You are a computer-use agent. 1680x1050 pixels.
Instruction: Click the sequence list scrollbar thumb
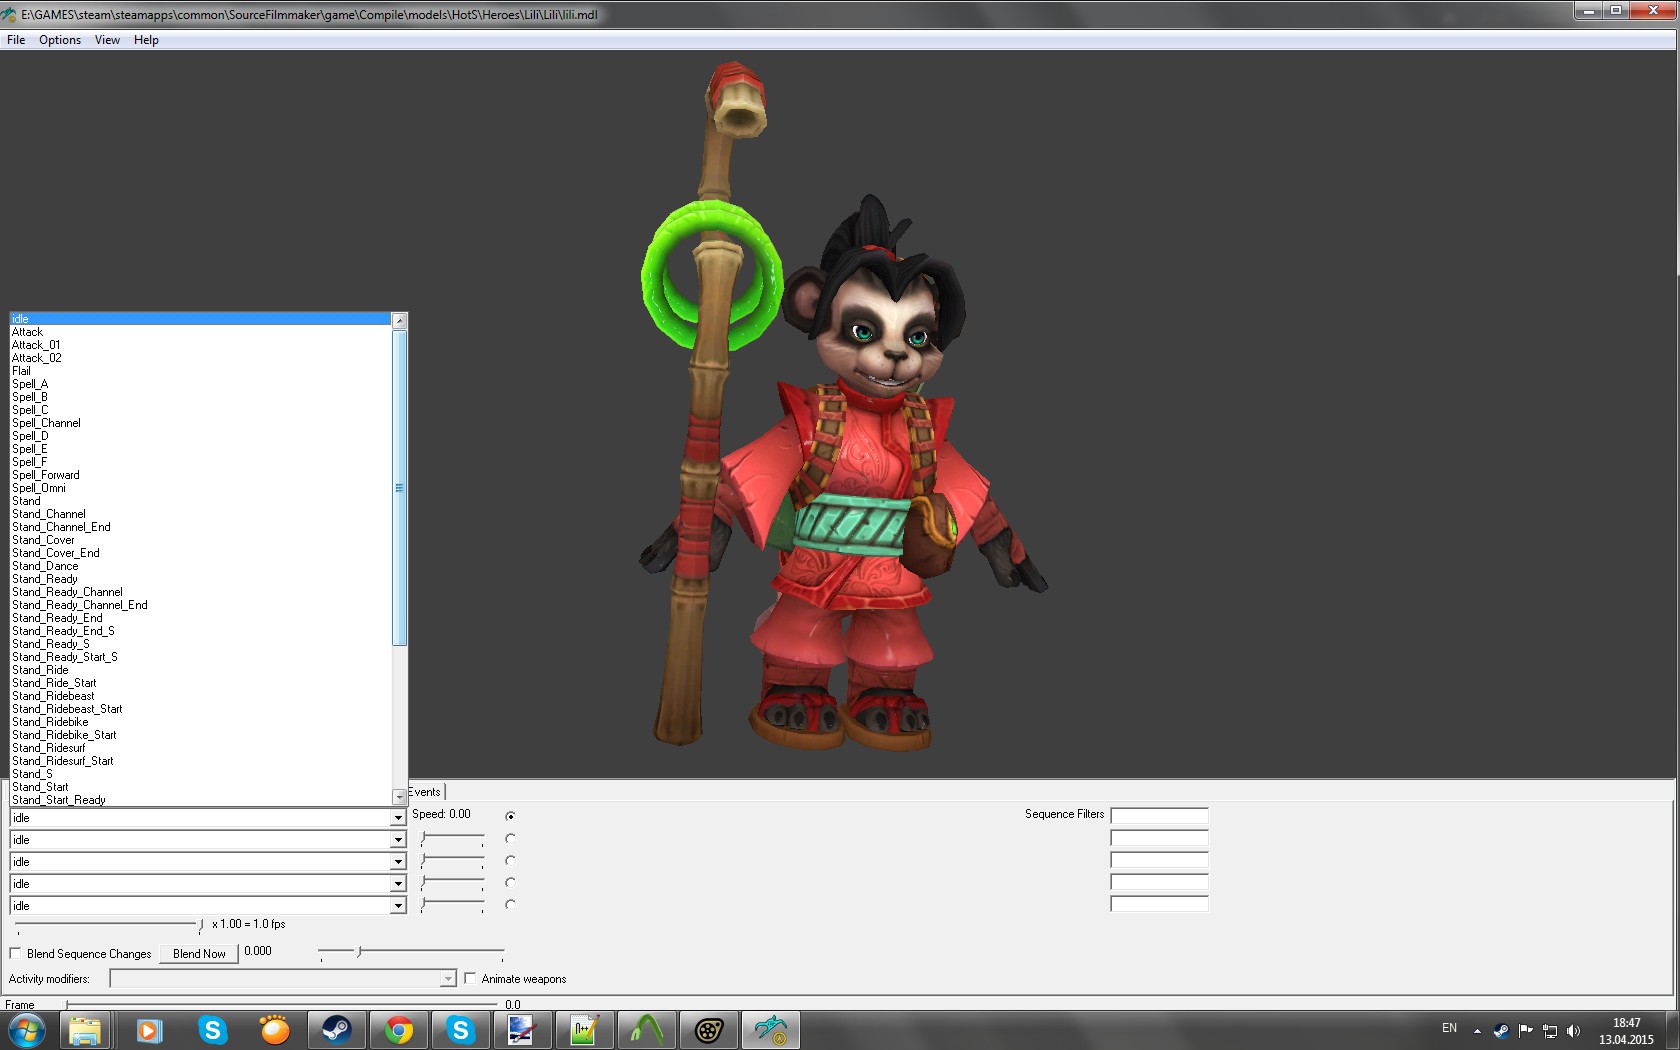click(400, 488)
